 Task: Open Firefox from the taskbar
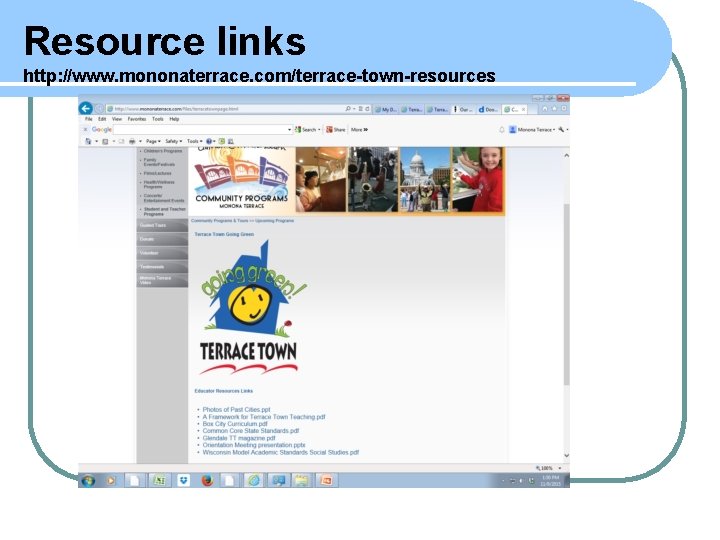[207, 480]
